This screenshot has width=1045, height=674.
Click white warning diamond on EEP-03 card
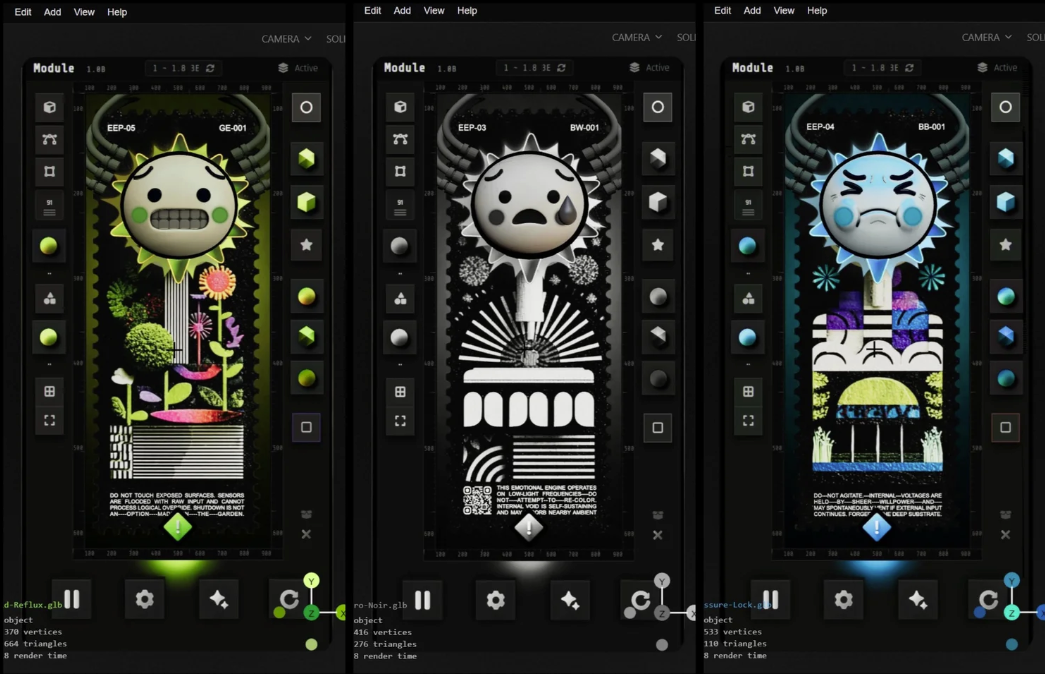(529, 527)
